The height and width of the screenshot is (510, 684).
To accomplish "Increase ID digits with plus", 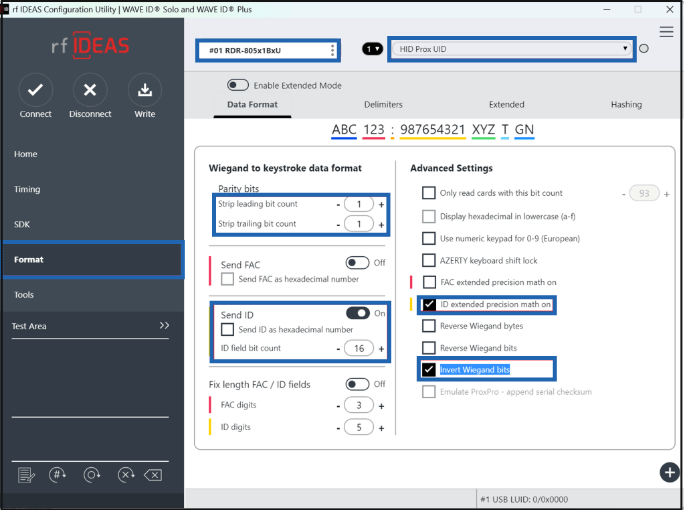I will point(381,428).
